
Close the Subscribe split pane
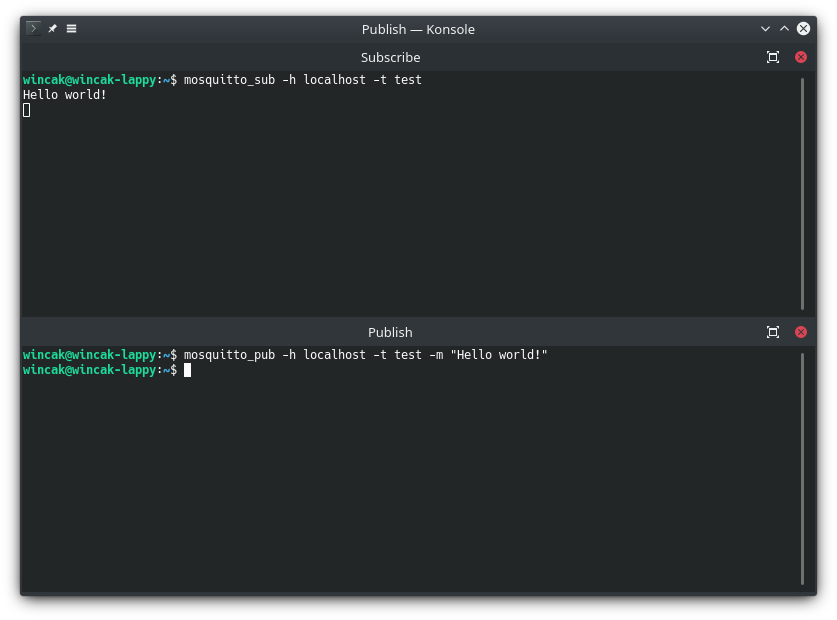[801, 57]
